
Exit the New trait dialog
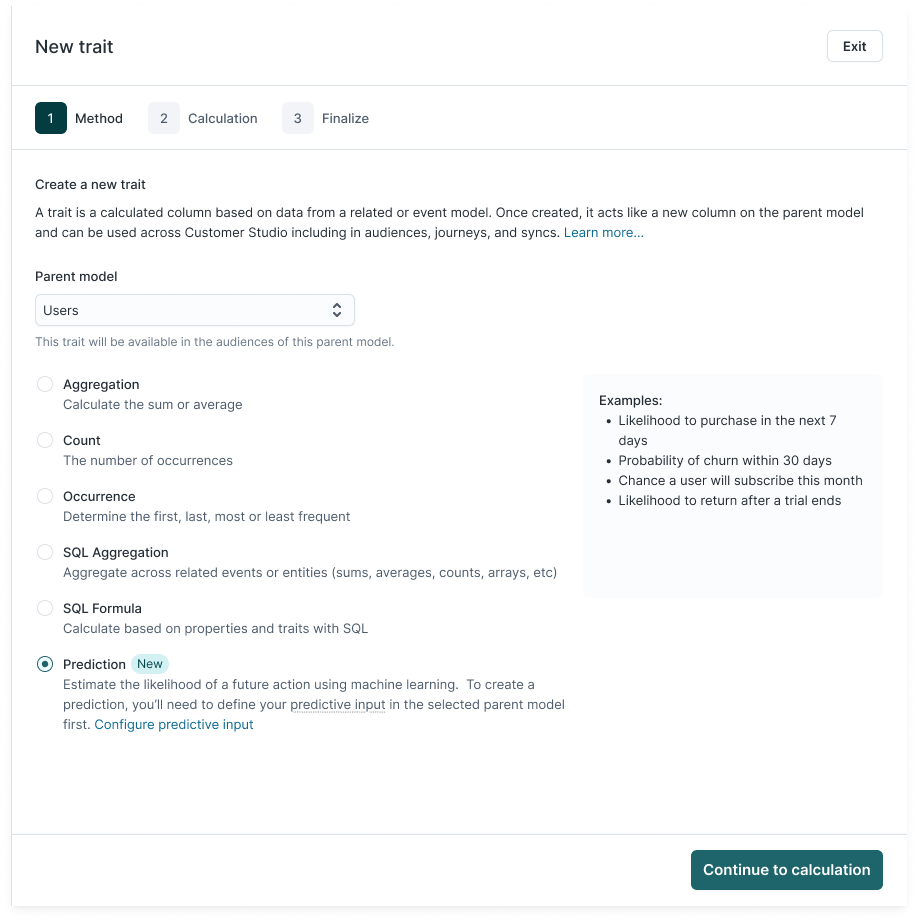(854, 46)
